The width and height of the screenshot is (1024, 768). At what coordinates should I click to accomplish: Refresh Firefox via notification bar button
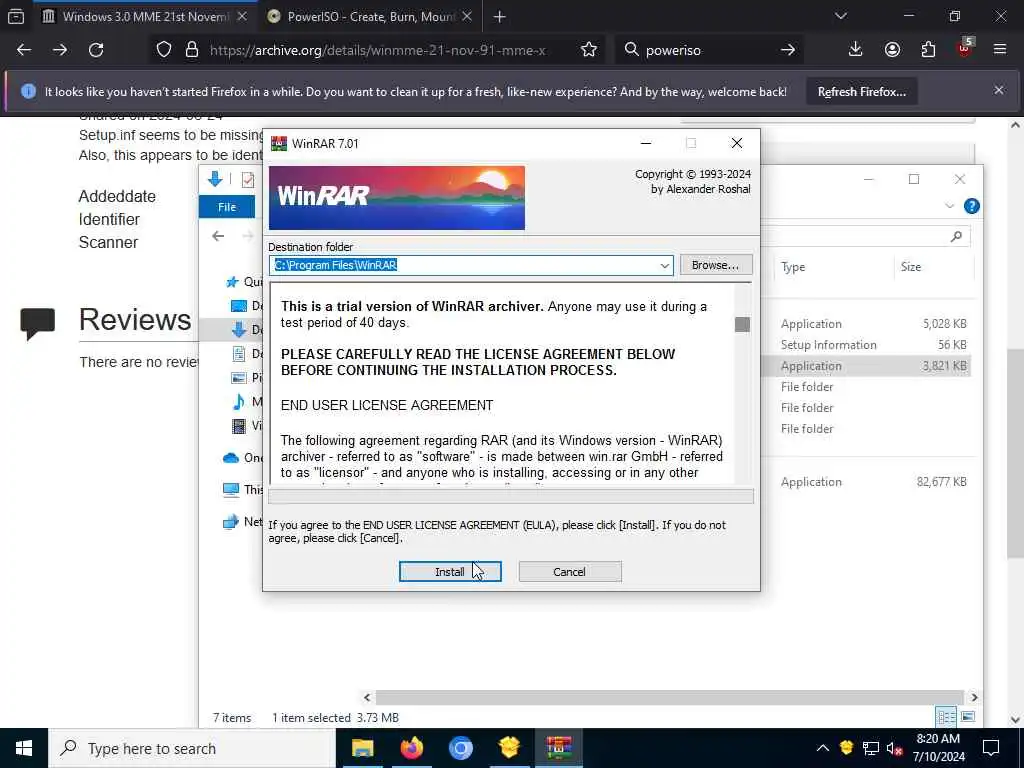pyautogui.click(x=861, y=92)
